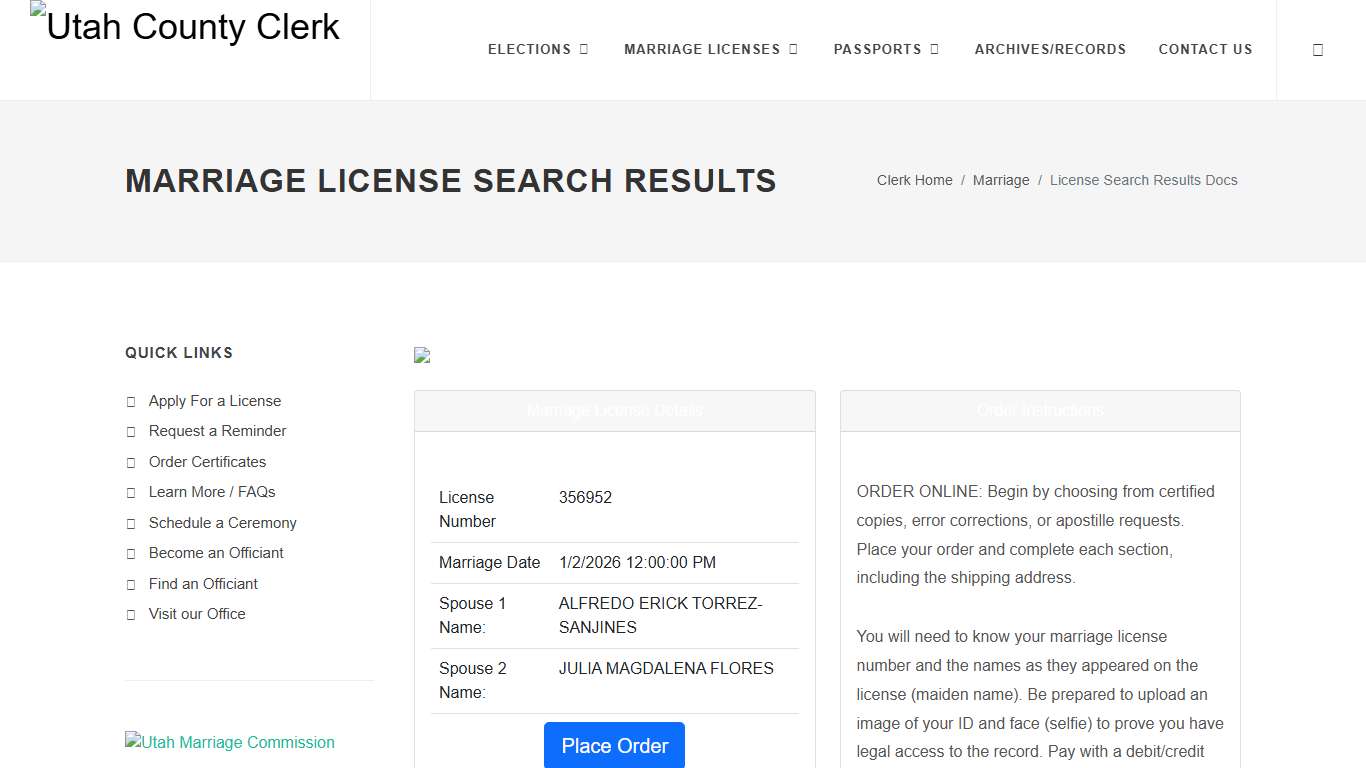Navigate to Clerk Home via the breadcrumb
The image size is (1366, 768).
coord(914,180)
